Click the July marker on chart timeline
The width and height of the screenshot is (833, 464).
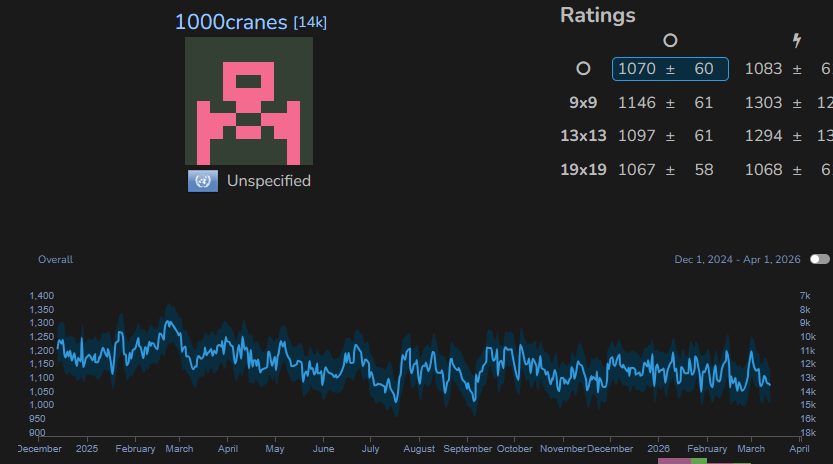(x=371, y=449)
